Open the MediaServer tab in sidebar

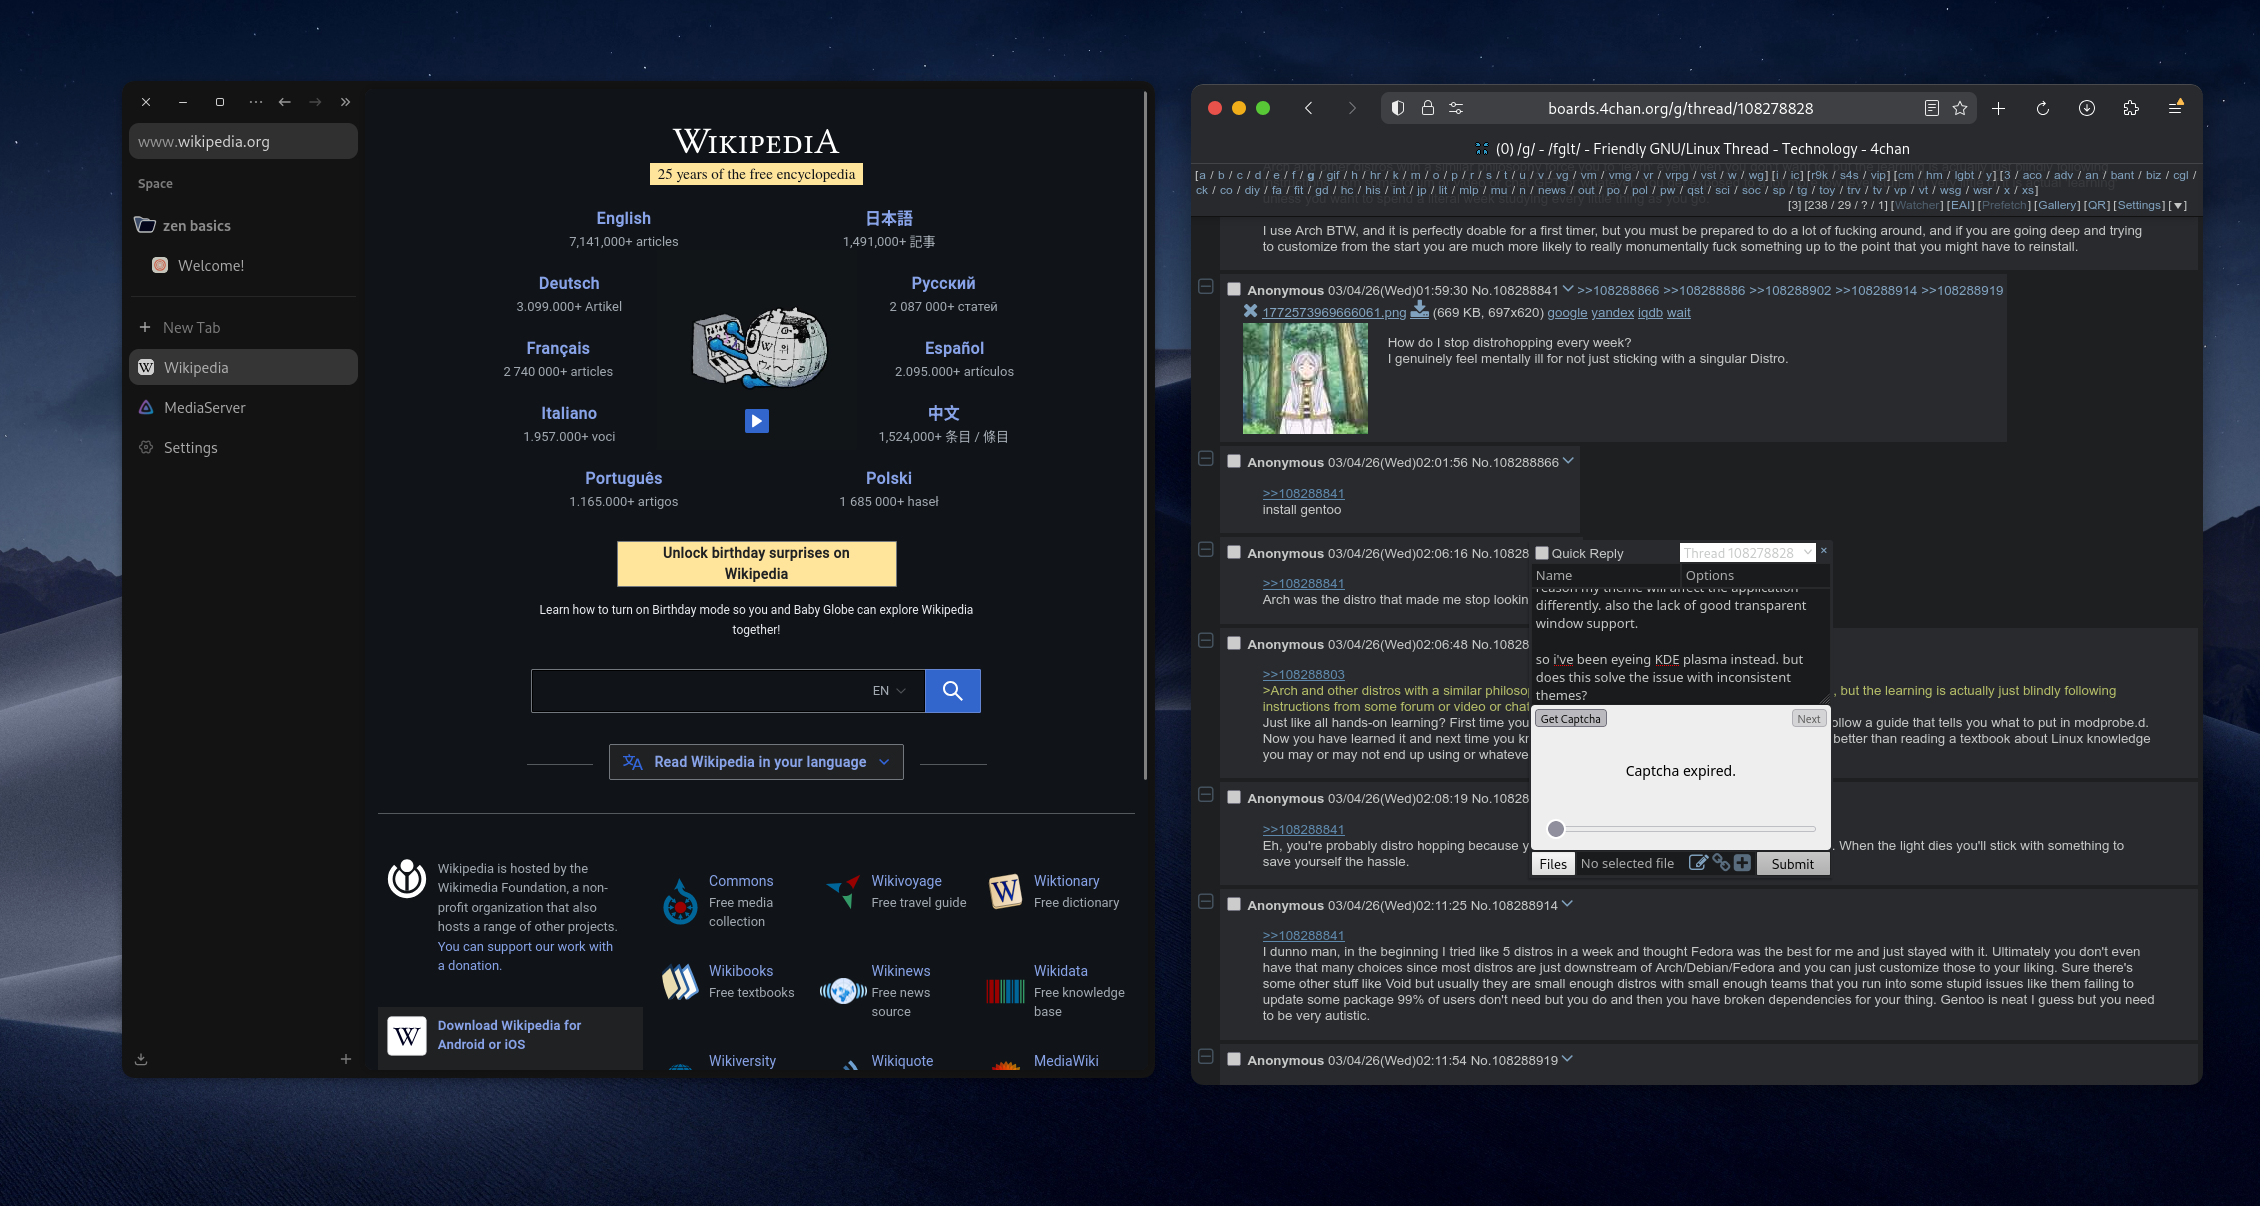tap(204, 408)
